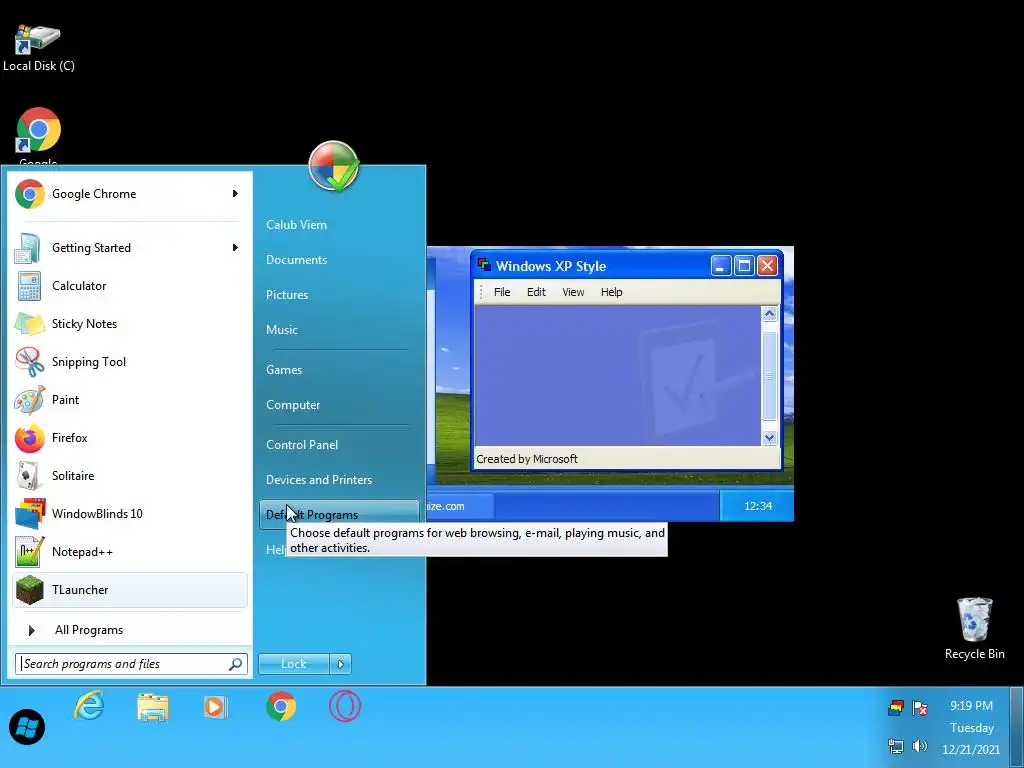This screenshot has width=1024, height=768.
Task: Launch Firefox from the Start menu
Action: point(129,438)
